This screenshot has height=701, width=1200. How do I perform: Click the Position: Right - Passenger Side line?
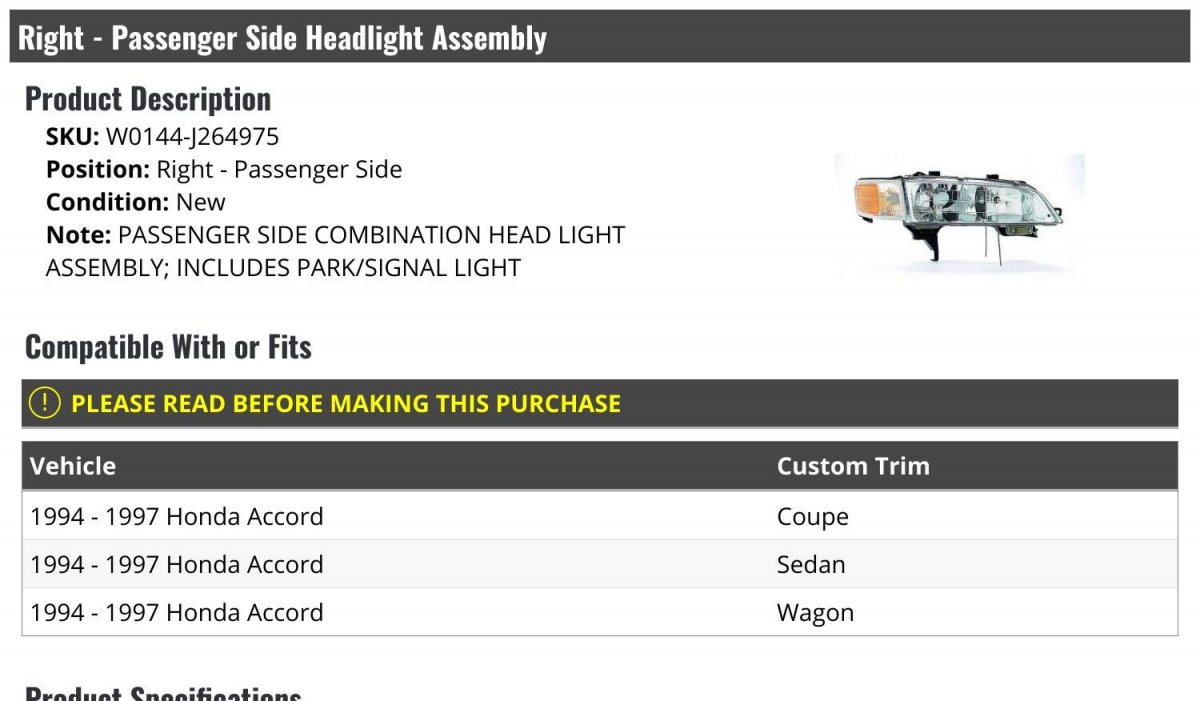224,169
